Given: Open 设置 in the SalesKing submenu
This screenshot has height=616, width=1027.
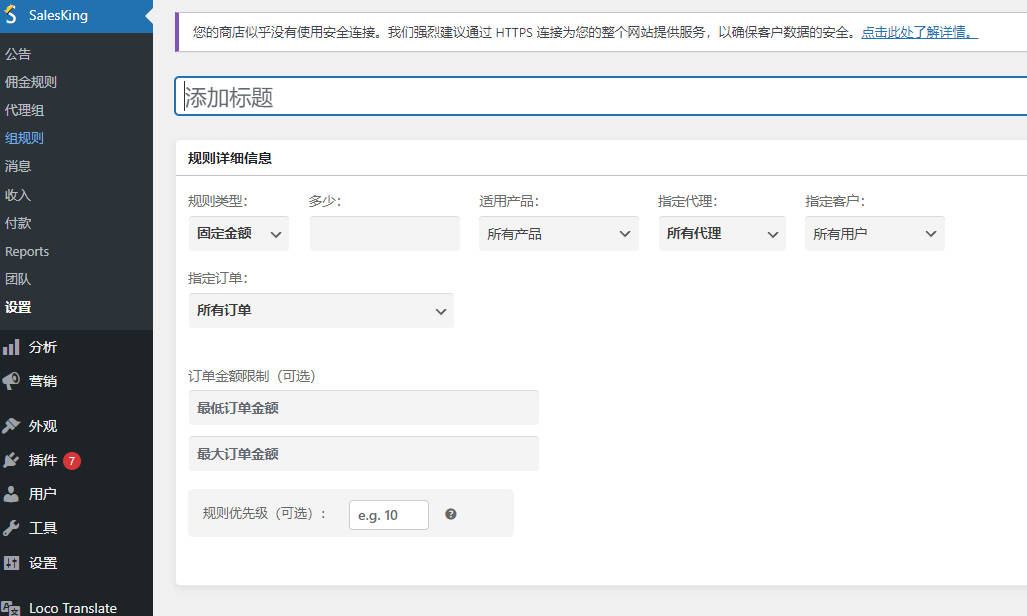Looking at the screenshot, I should click(x=18, y=307).
